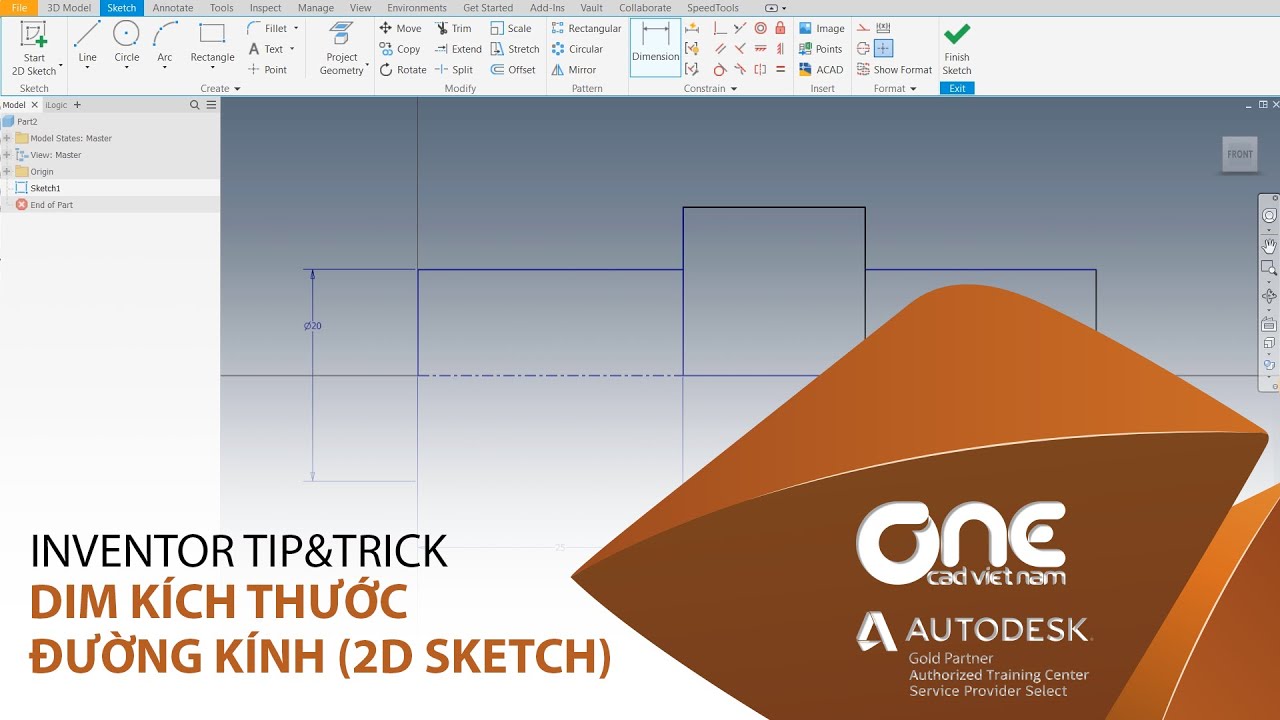Select the Rectangle tool

(x=212, y=42)
